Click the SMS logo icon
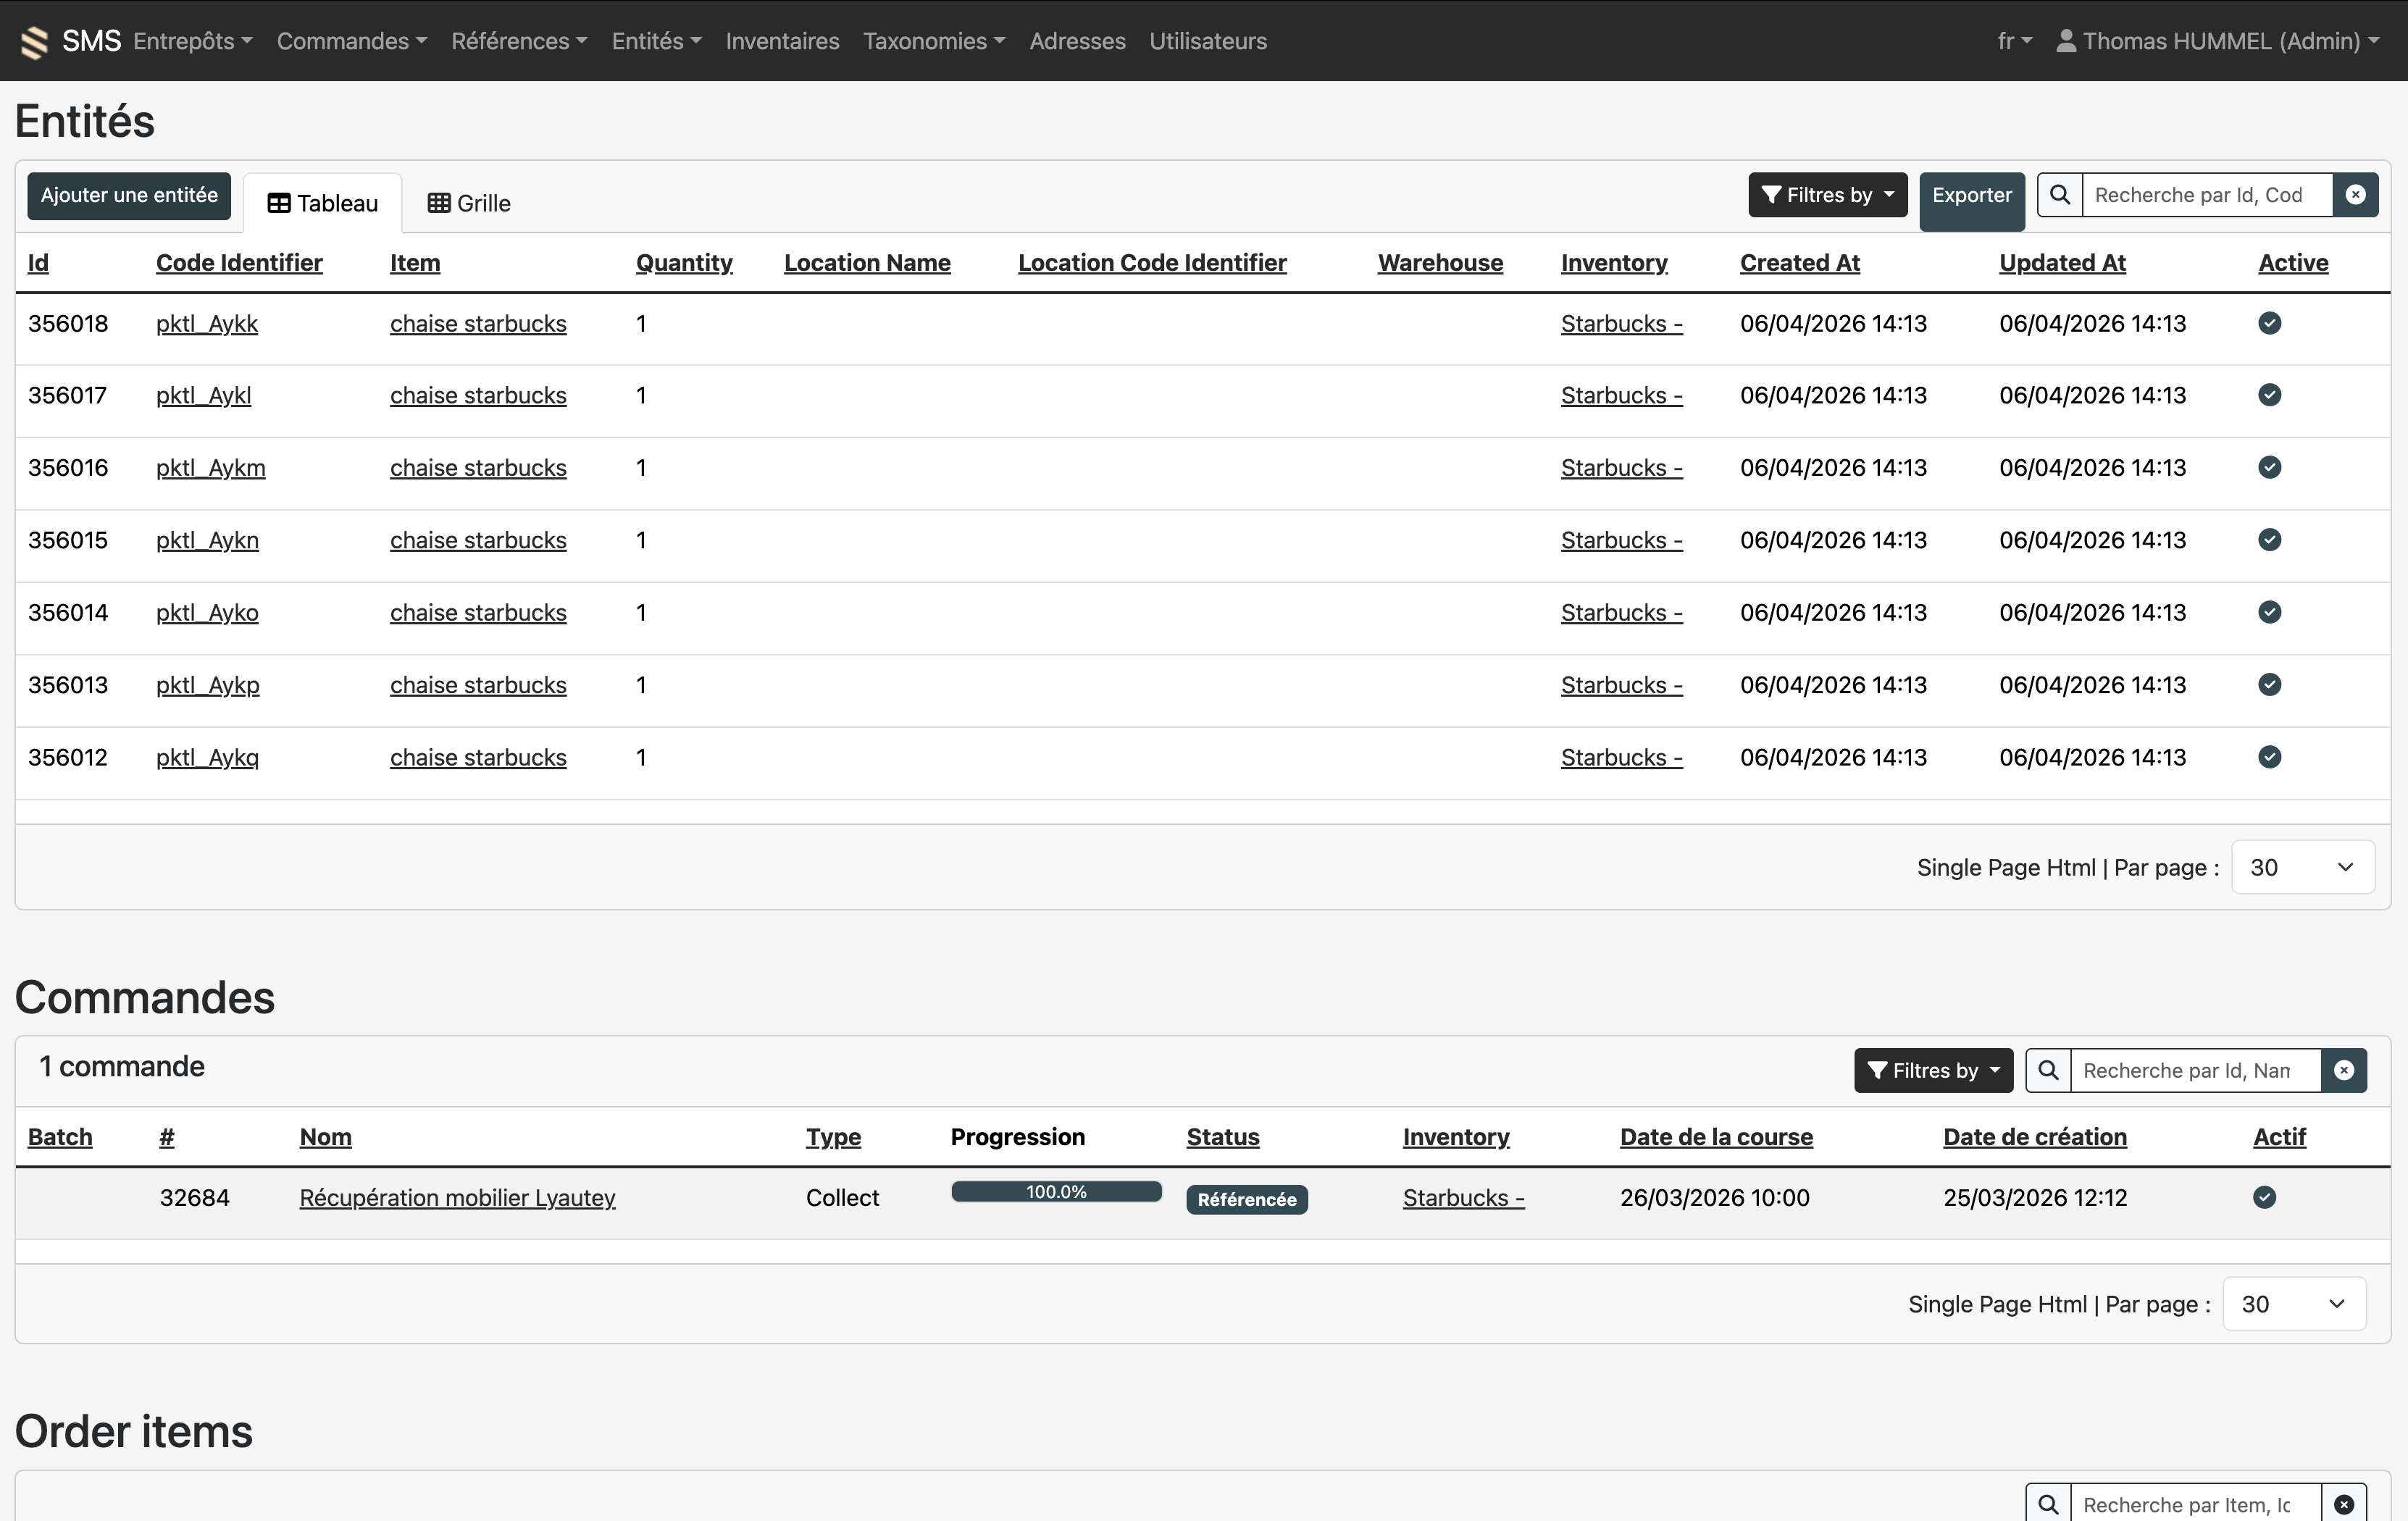The image size is (2408, 1521). click(x=33, y=40)
